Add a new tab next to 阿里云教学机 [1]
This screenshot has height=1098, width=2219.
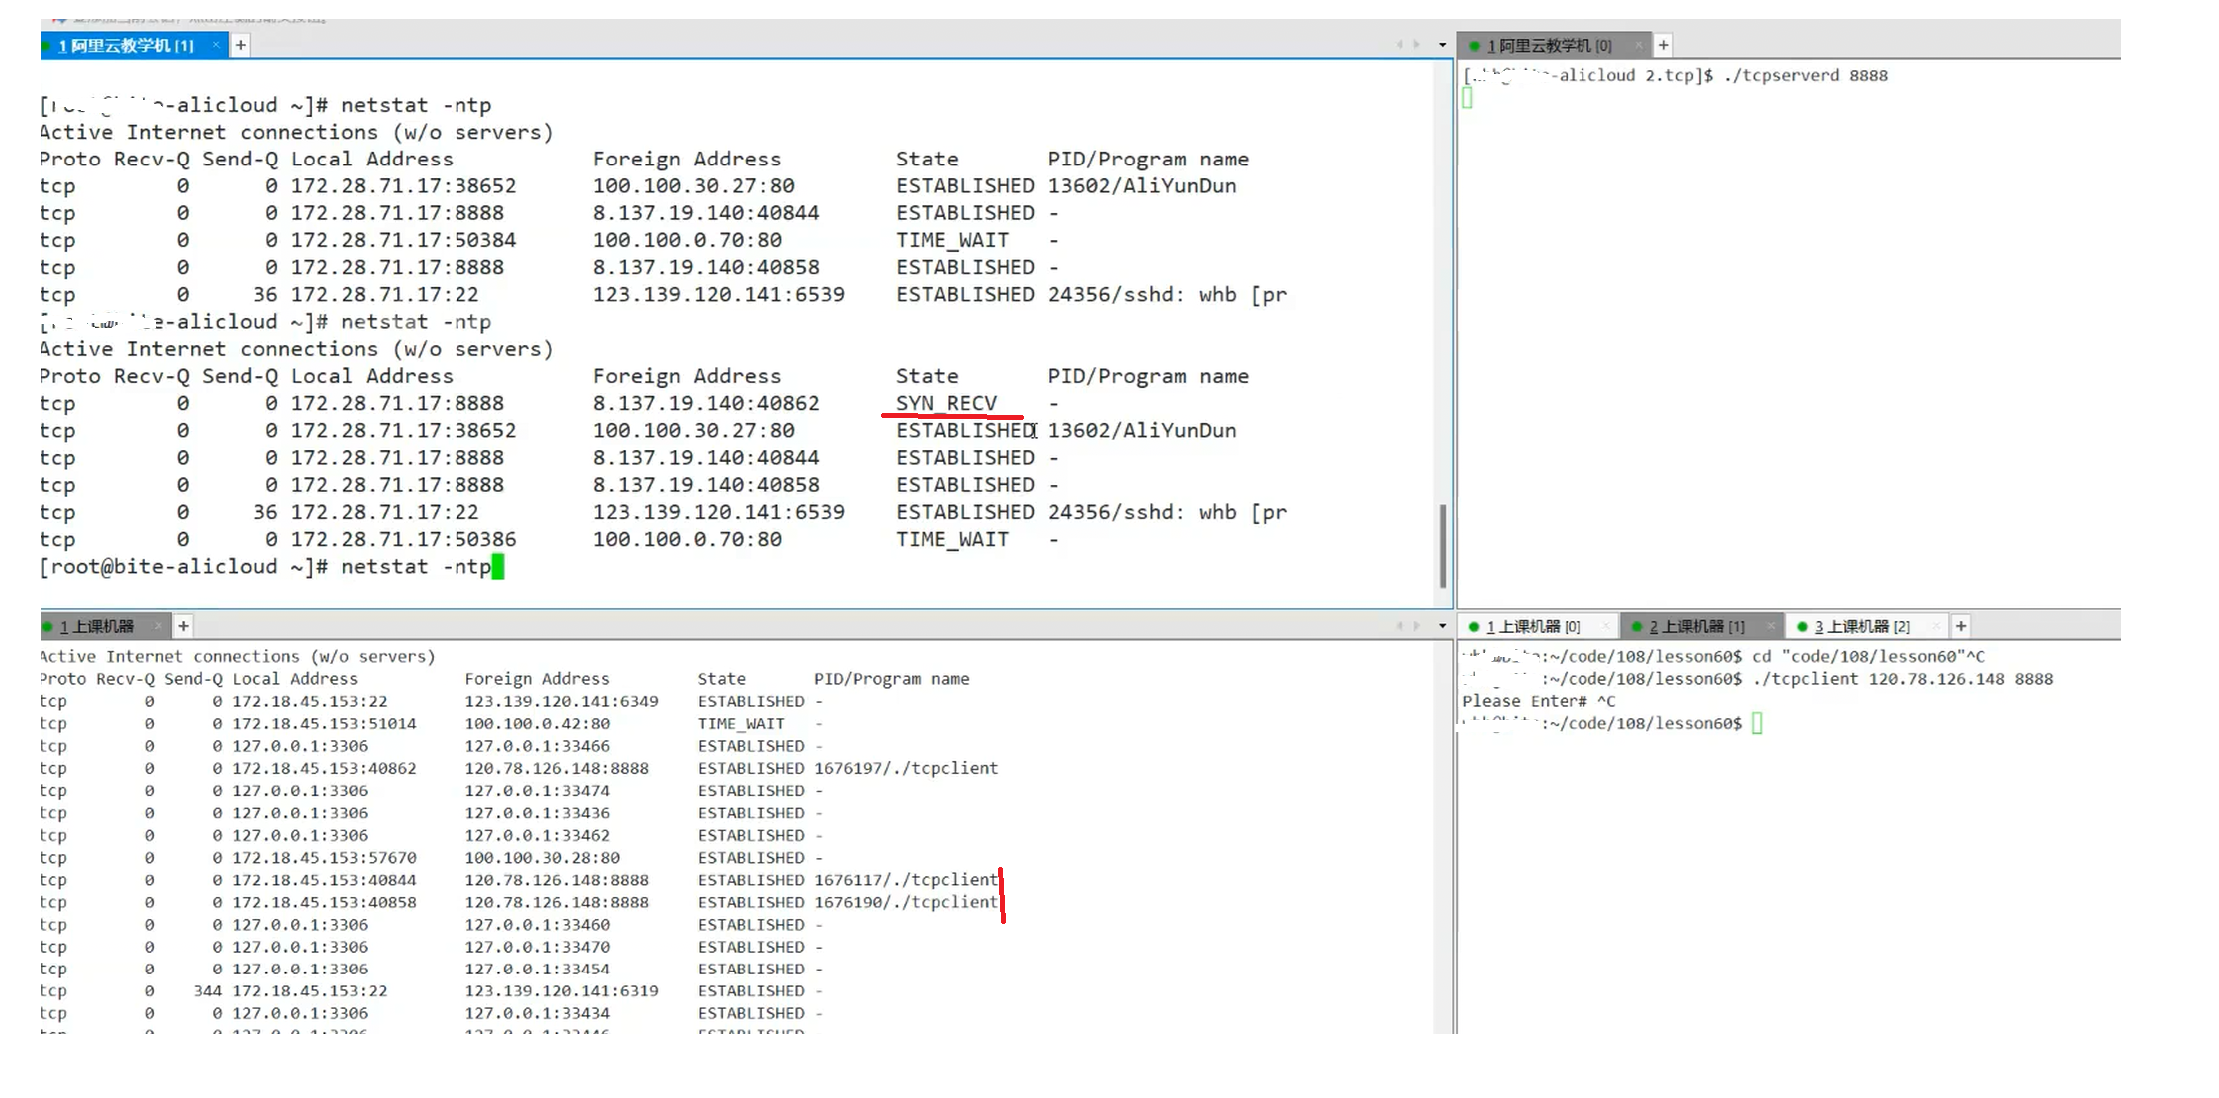240,45
